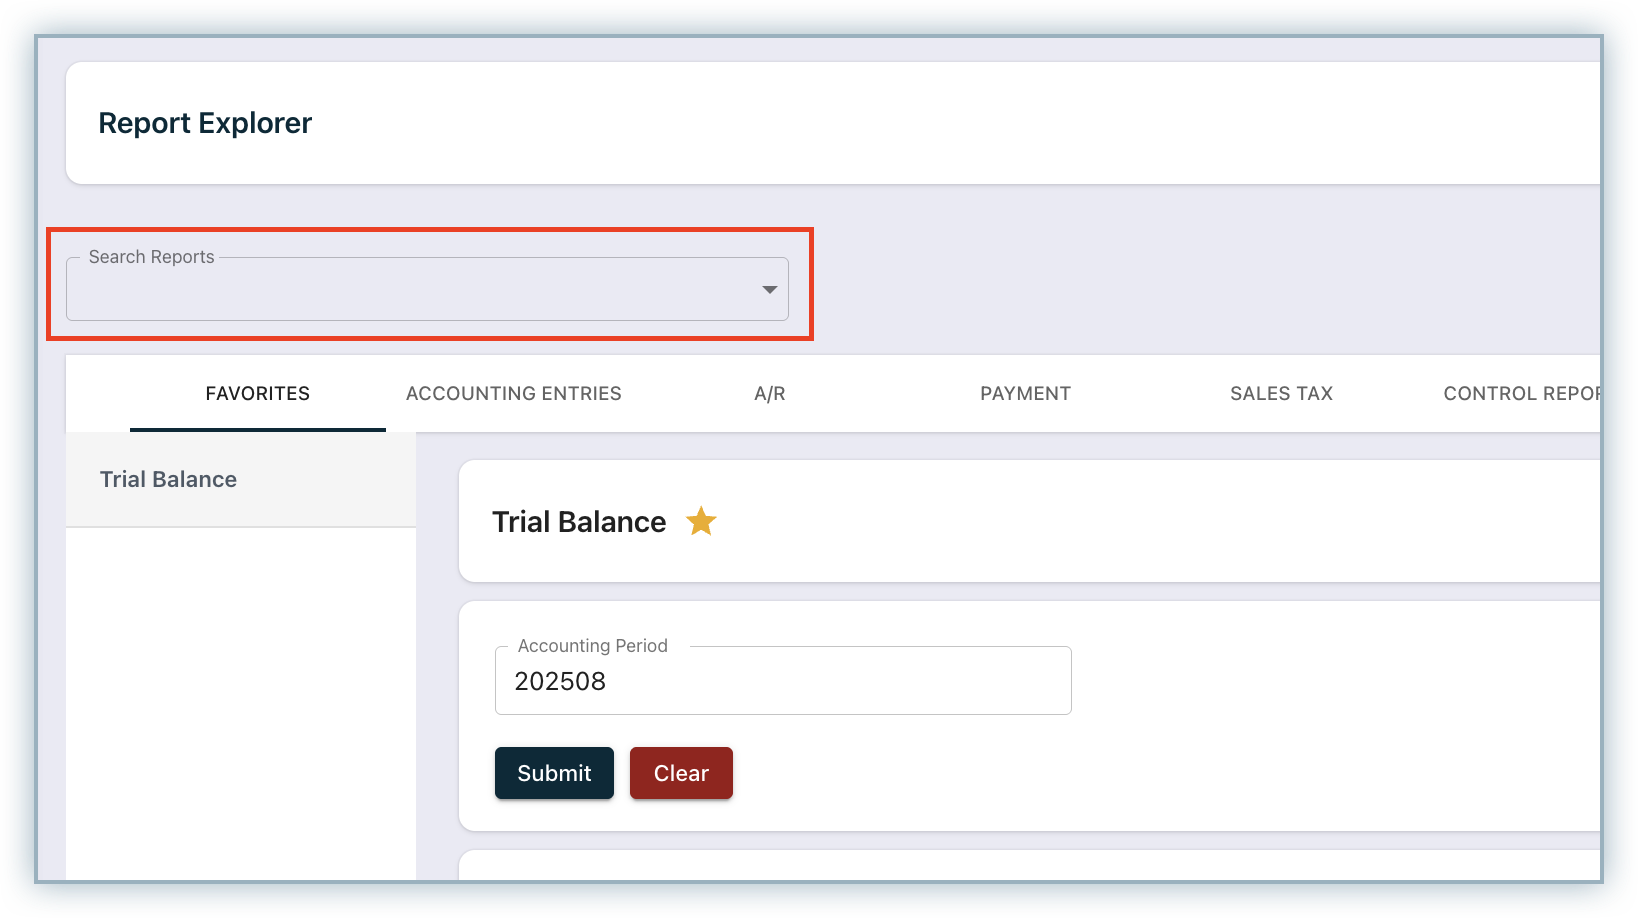Click blank sidebar area below Trial Balance
Screen dimensions: 1638x918
coord(240,700)
